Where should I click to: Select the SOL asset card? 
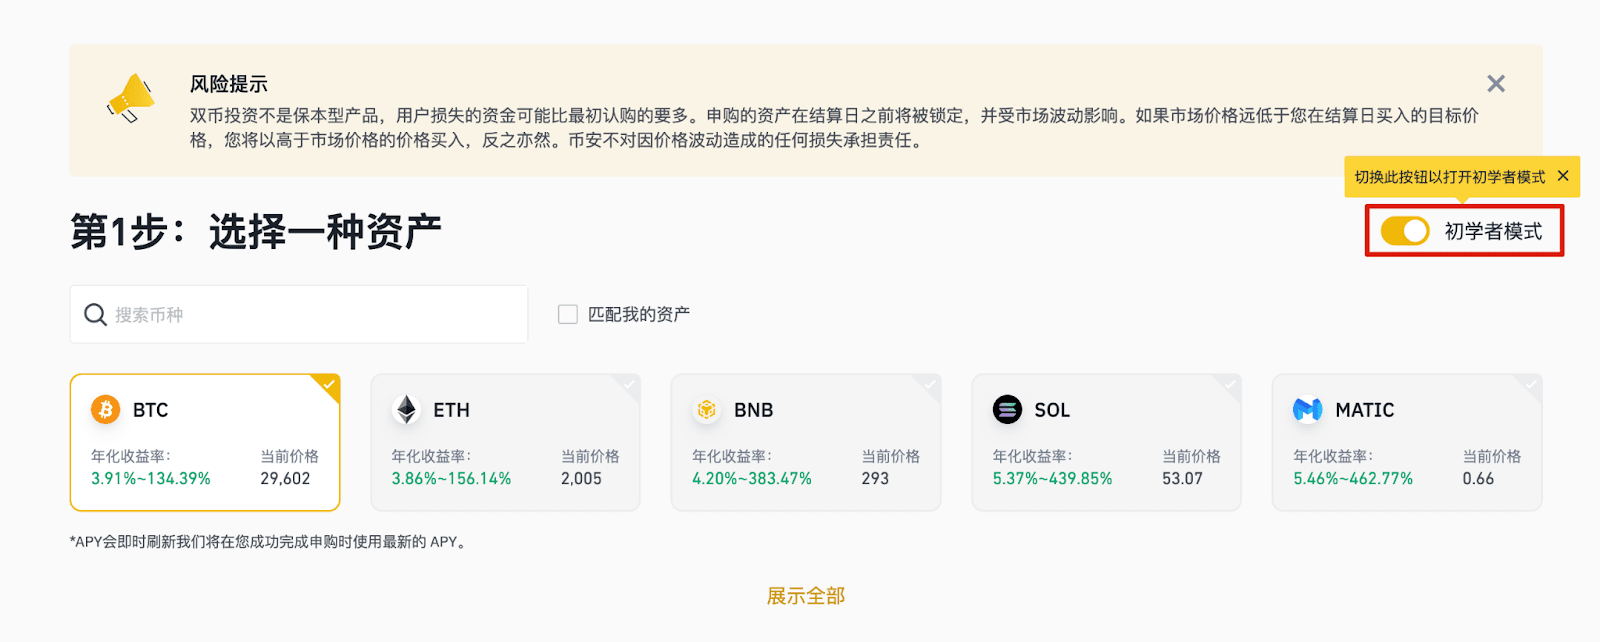point(1107,442)
